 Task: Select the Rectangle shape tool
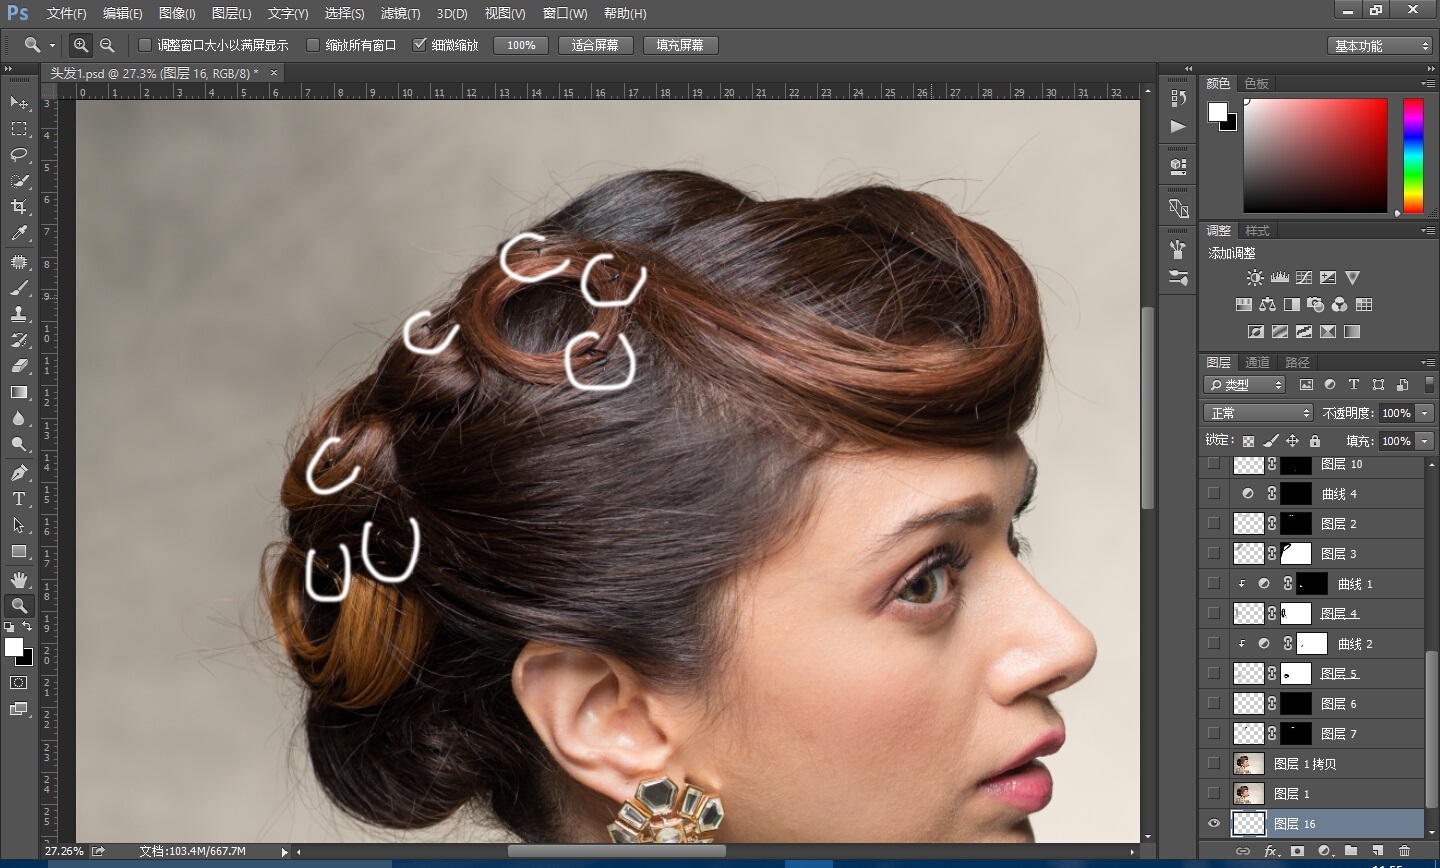coord(19,551)
